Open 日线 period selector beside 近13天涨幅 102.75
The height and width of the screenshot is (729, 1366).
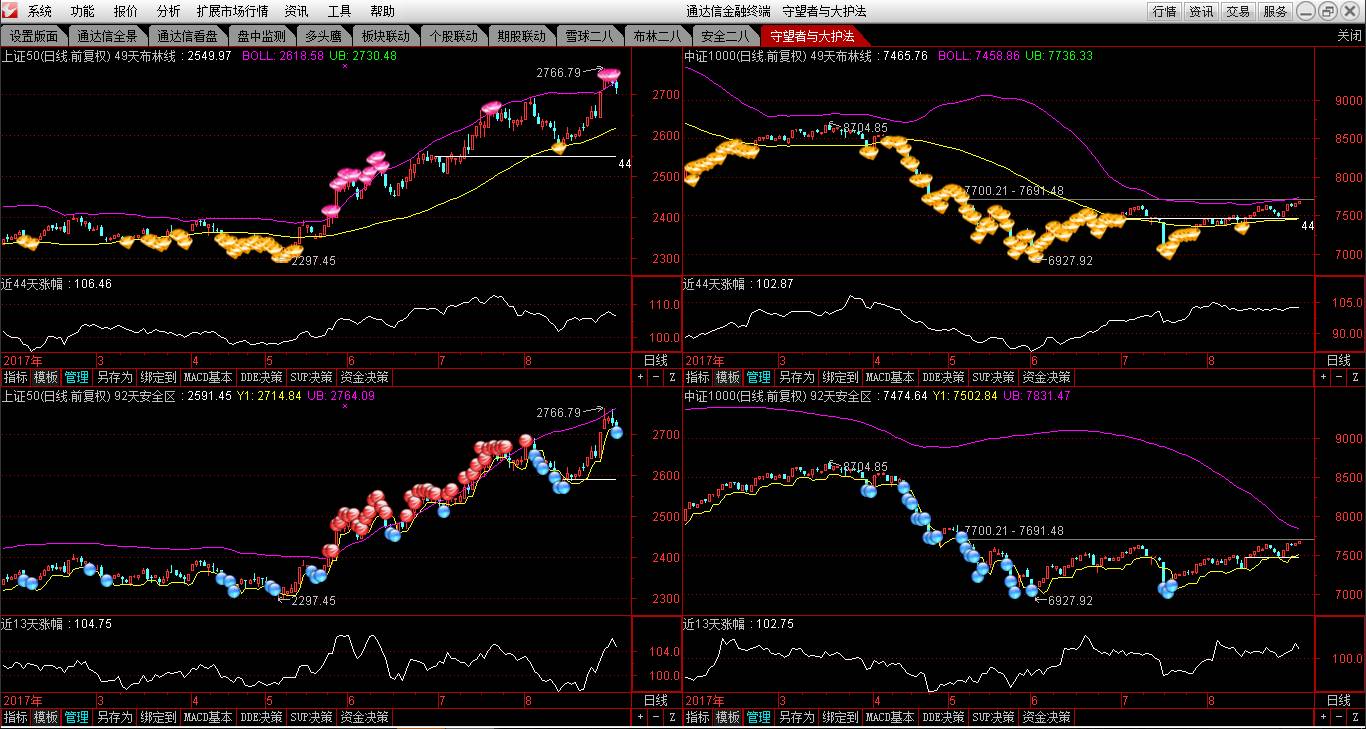coord(1338,700)
